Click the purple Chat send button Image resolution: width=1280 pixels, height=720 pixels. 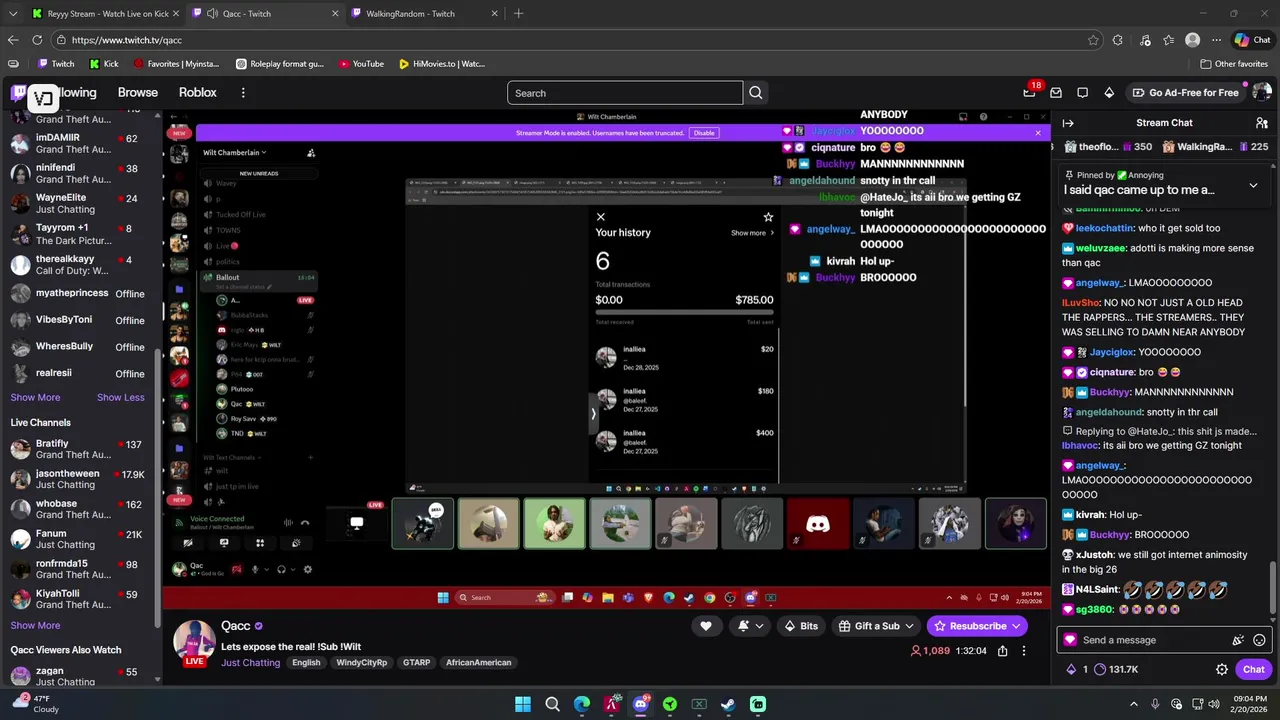1254,669
